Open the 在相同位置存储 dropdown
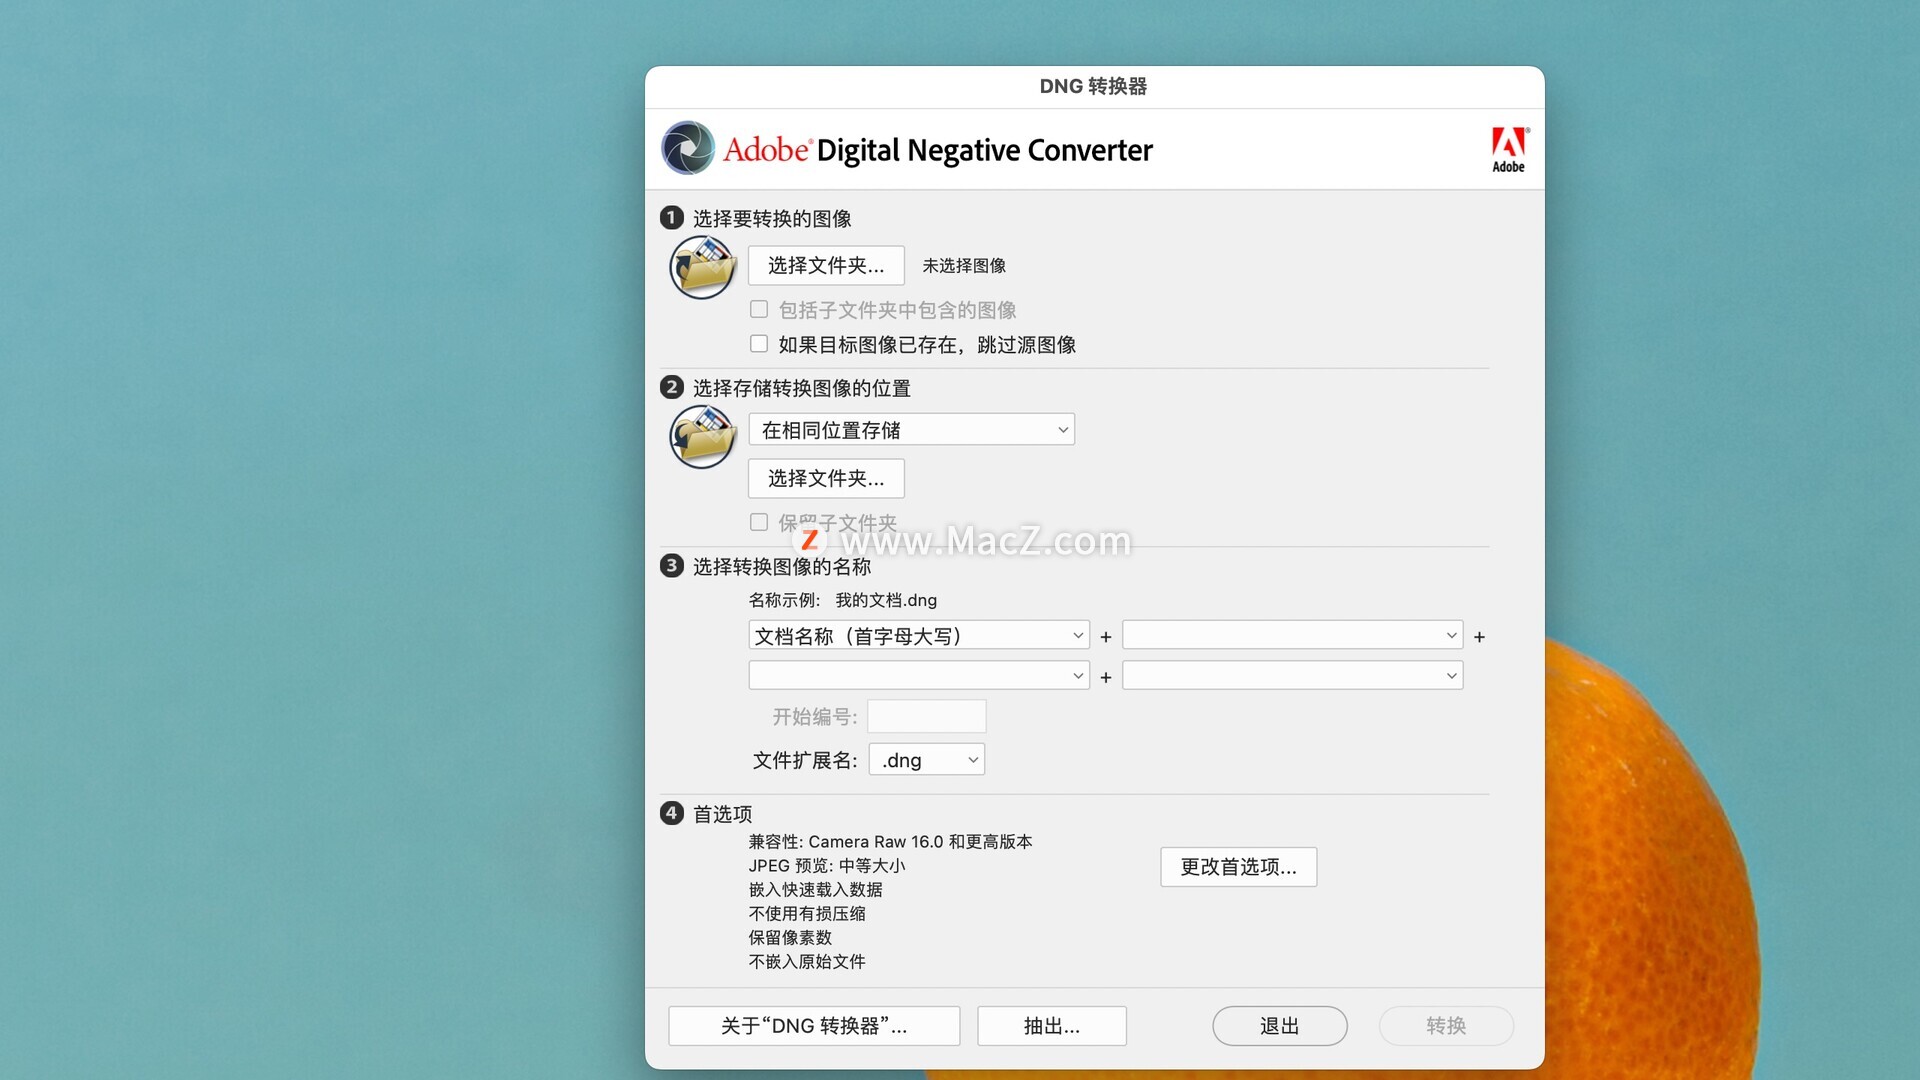This screenshot has height=1080, width=1920. point(911,430)
